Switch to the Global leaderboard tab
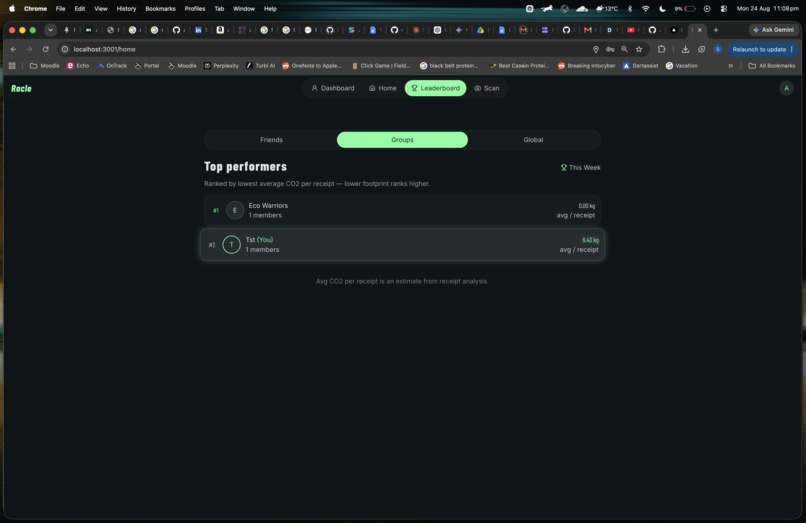806x523 pixels. pos(533,140)
